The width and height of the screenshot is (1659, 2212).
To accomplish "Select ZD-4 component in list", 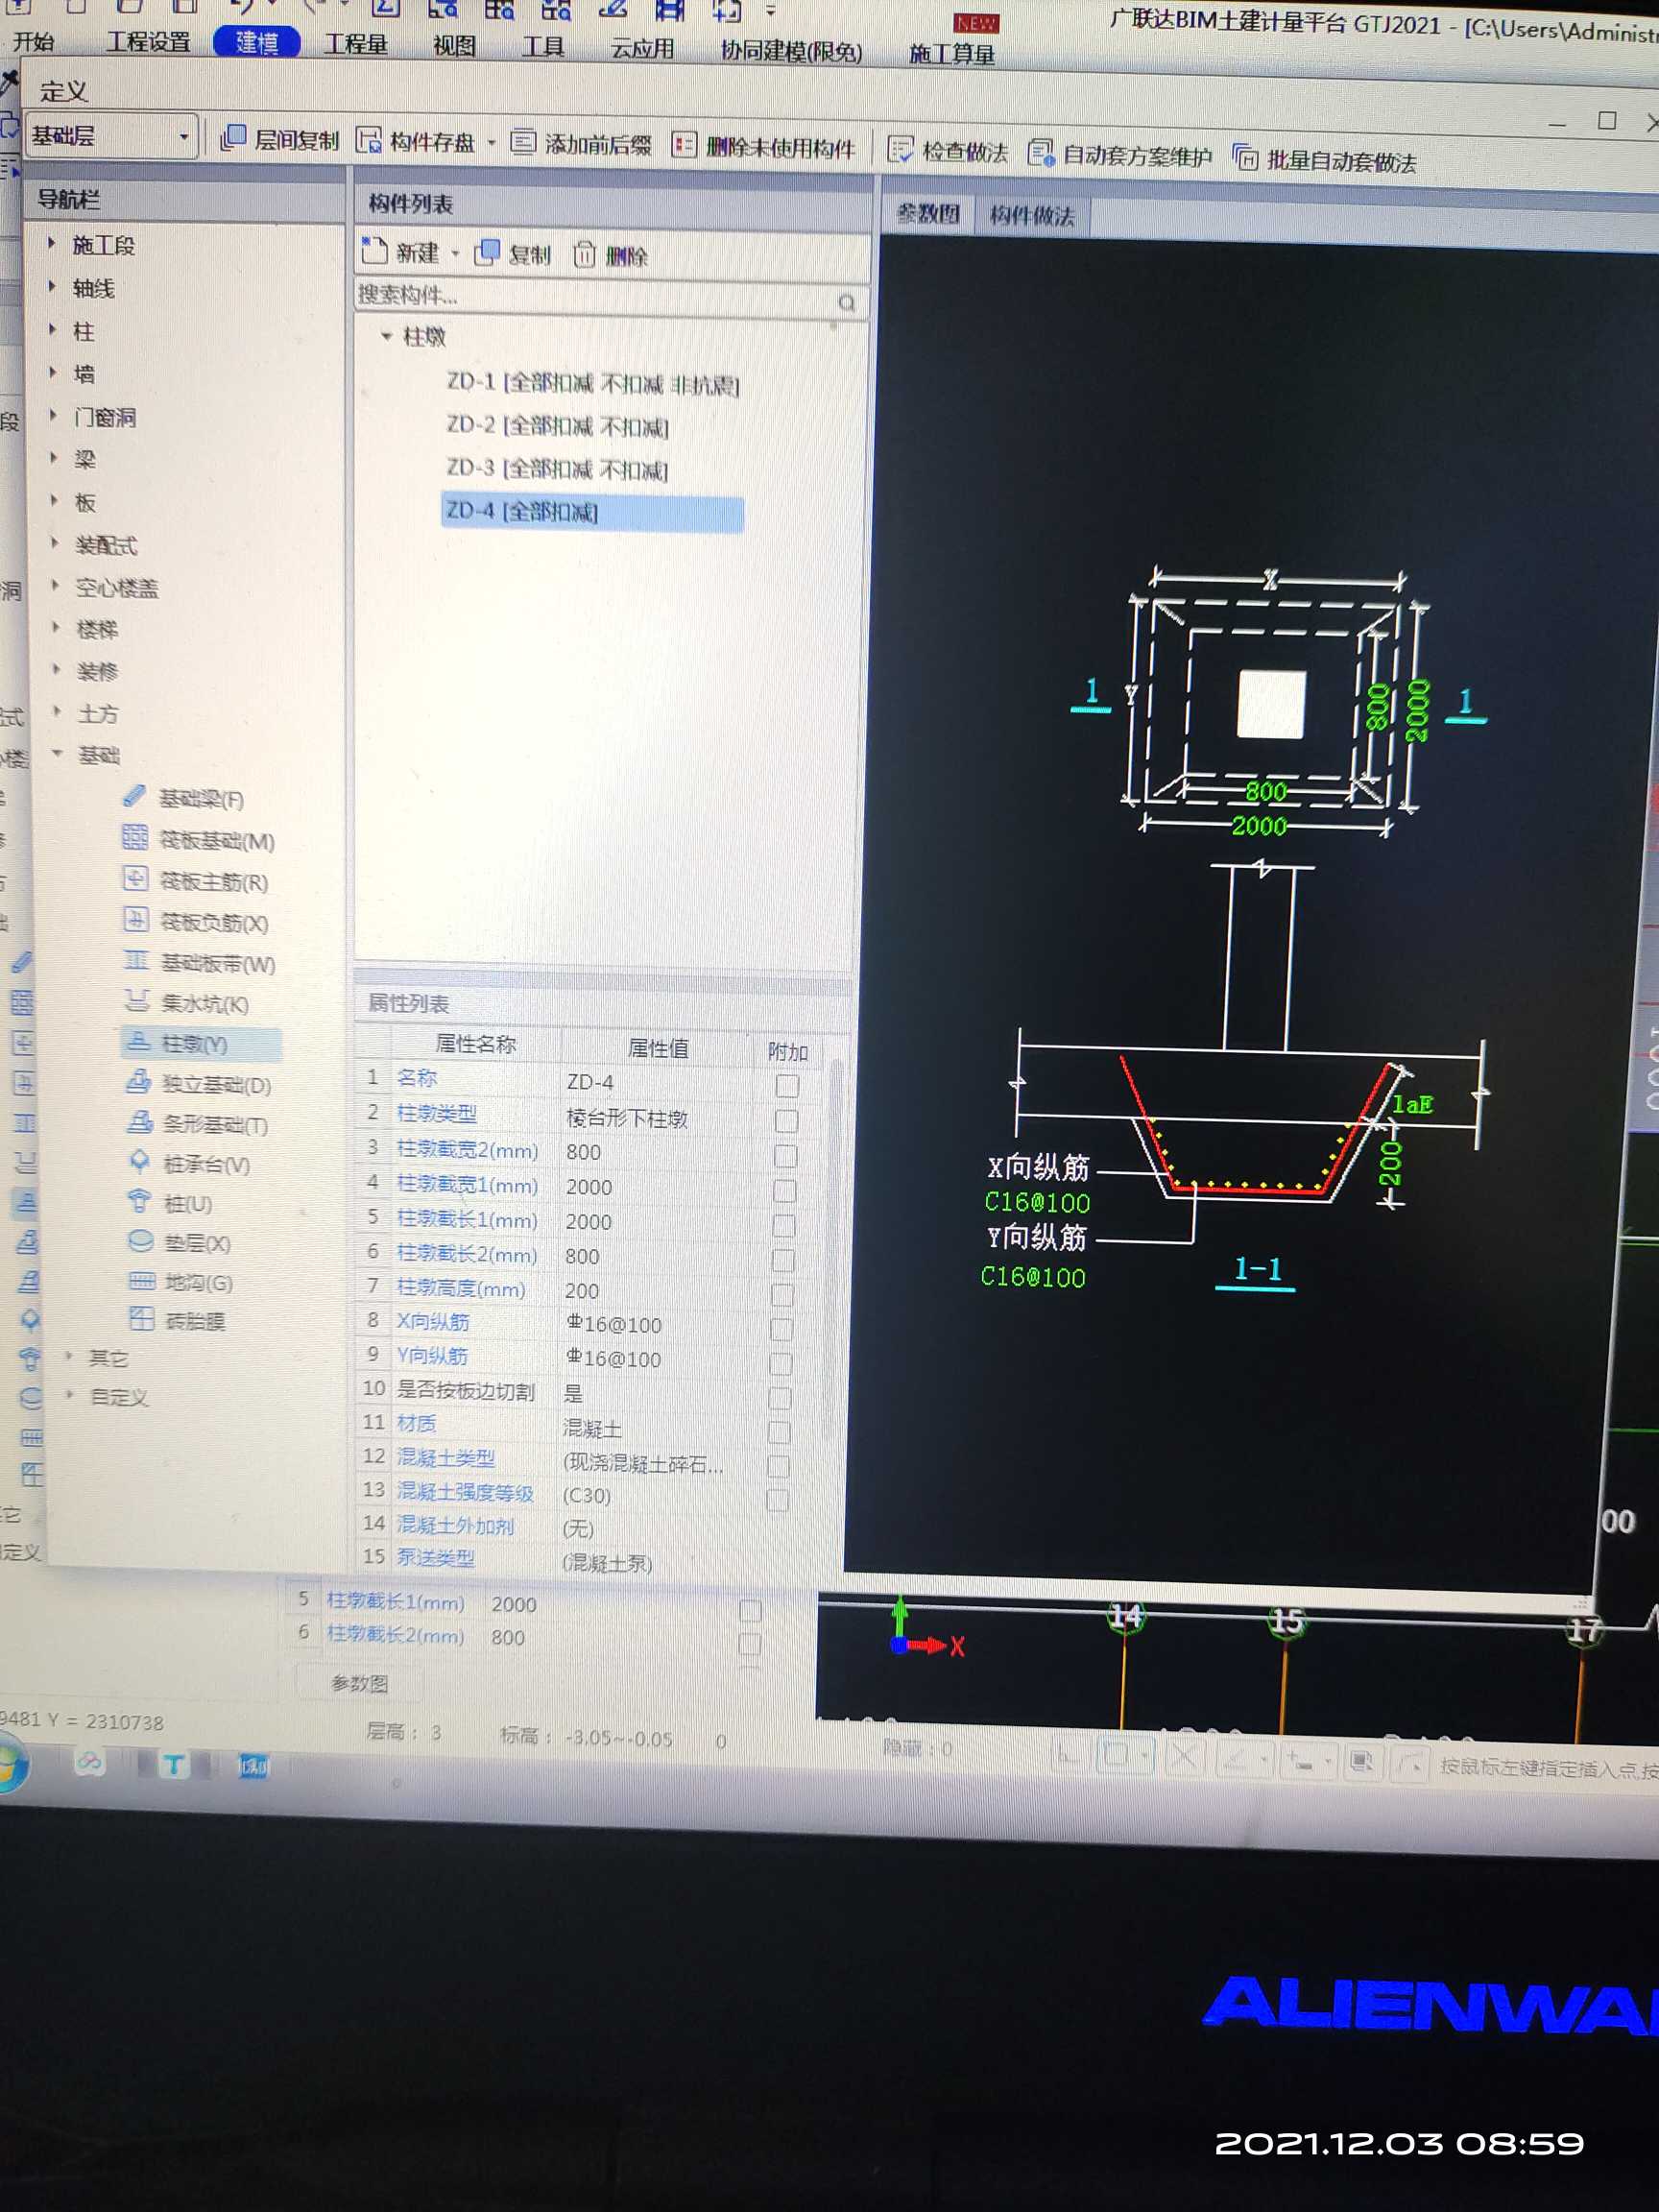I will [x=592, y=512].
